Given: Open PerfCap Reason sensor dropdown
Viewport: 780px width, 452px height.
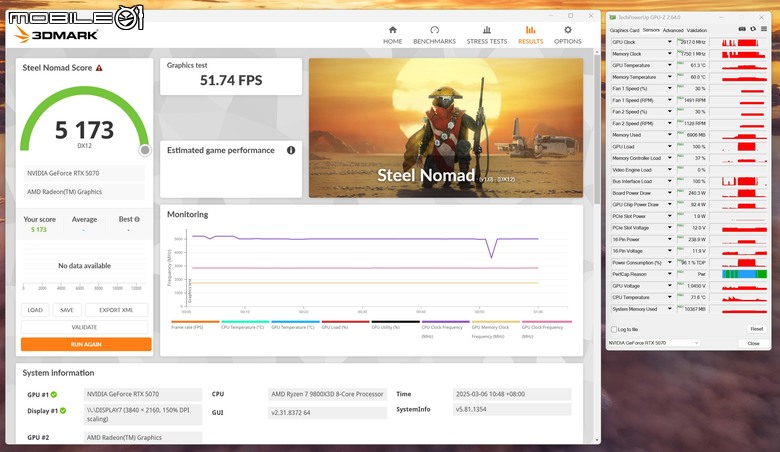Looking at the screenshot, I should click(x=670, y=274).
